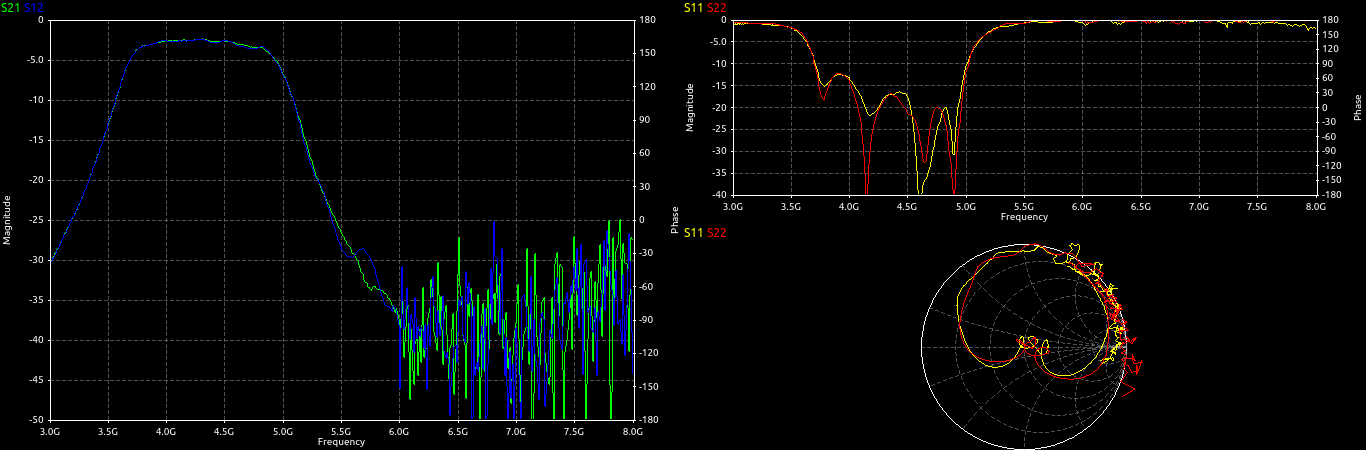Click the blue S12 trace label

(x=34, y=8)
